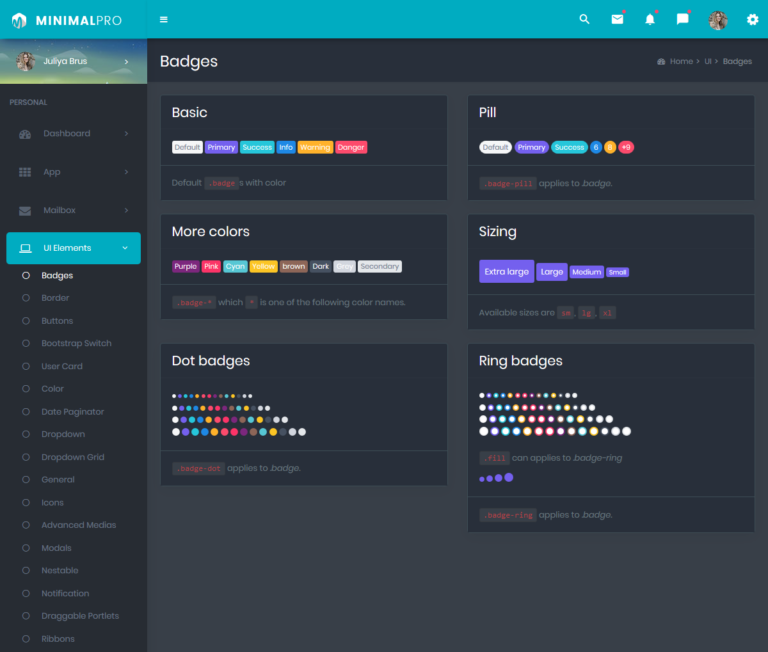Click the Purple color badge
The height and width of the screenshot is (652, 768).
click(186, 266)
